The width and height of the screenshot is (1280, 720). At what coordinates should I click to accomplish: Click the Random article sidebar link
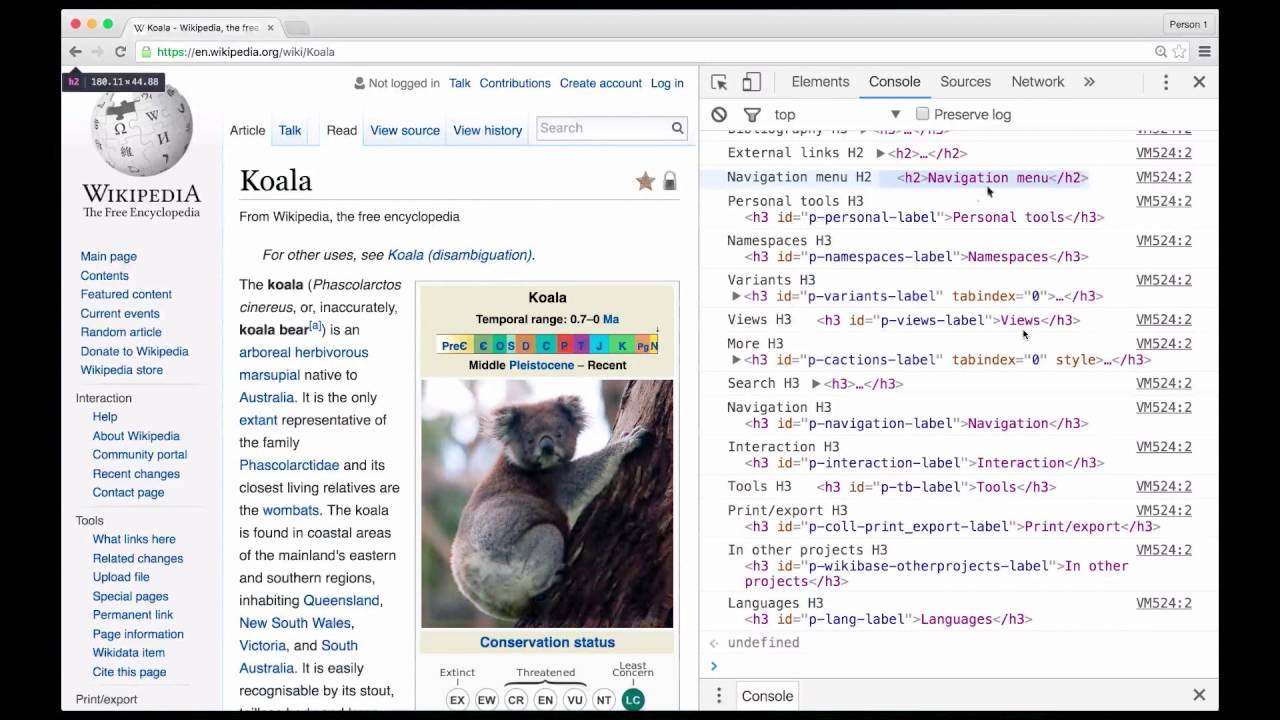tap(121, 332)
